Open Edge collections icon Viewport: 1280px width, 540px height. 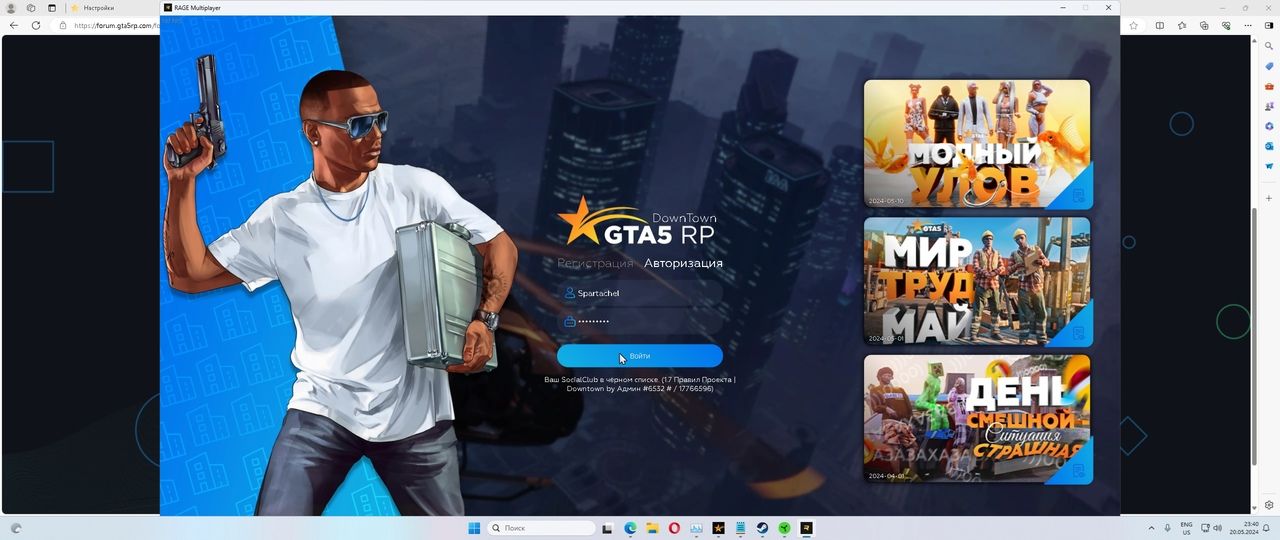pos(1204,25)
